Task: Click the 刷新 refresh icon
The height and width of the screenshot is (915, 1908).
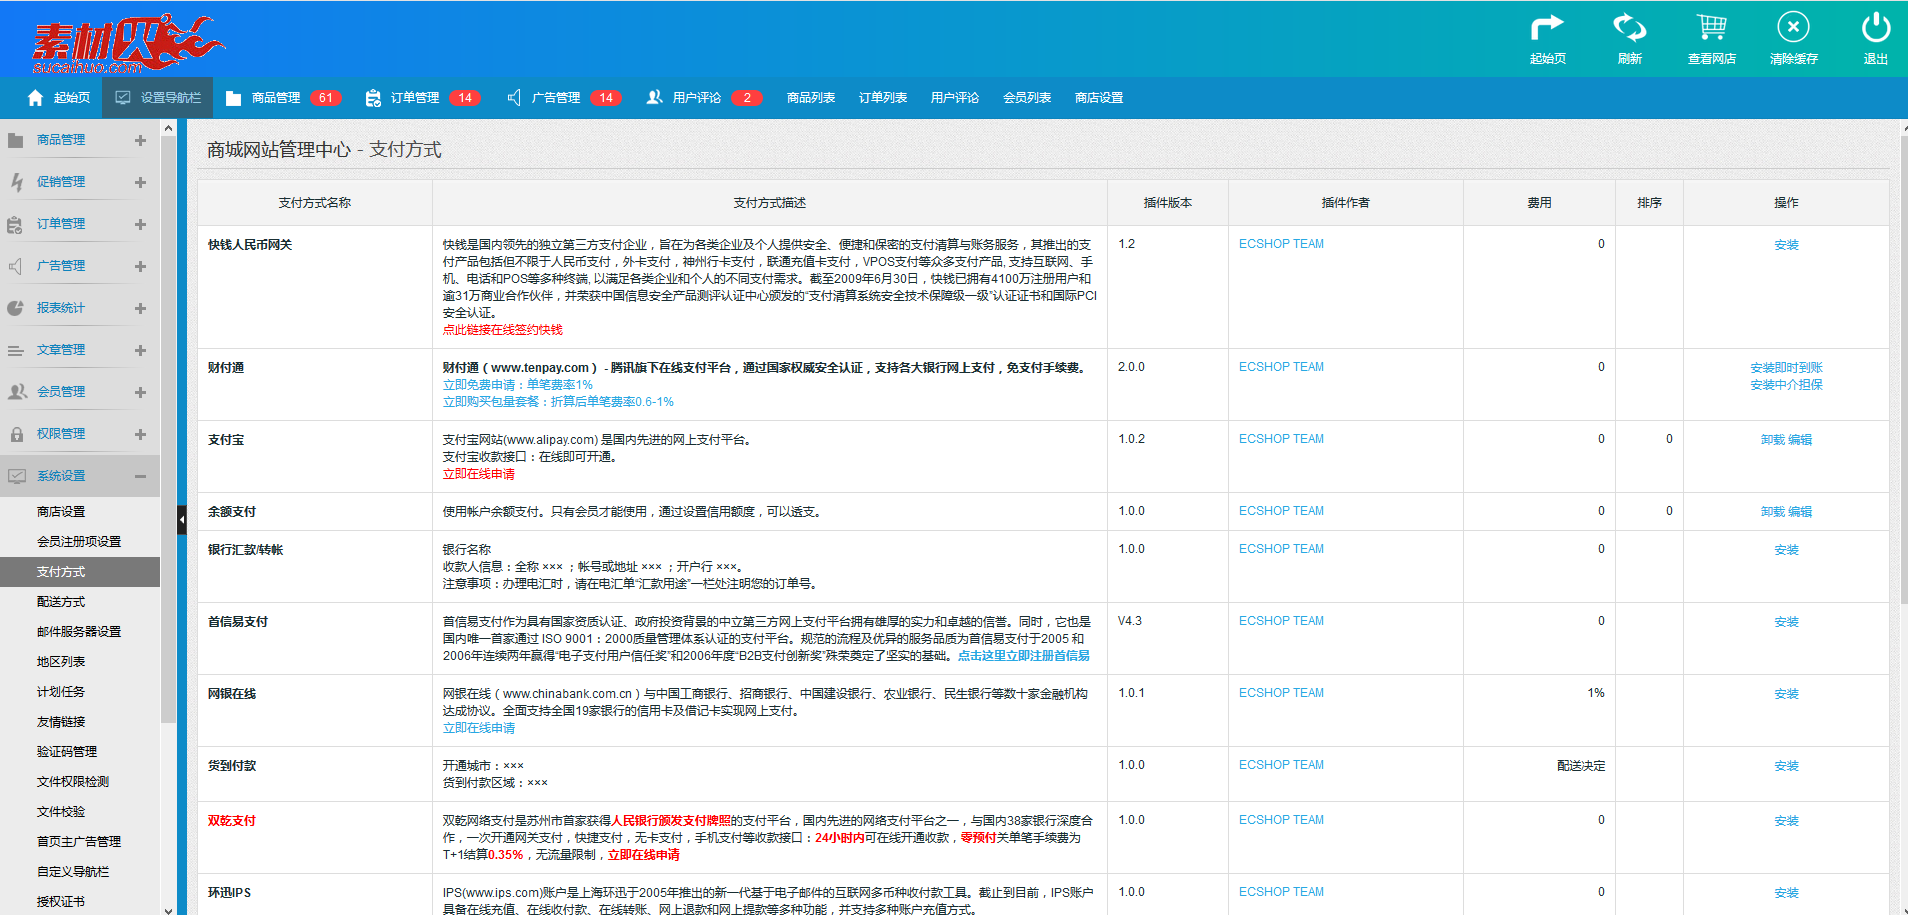Action: pos(1629,27)
